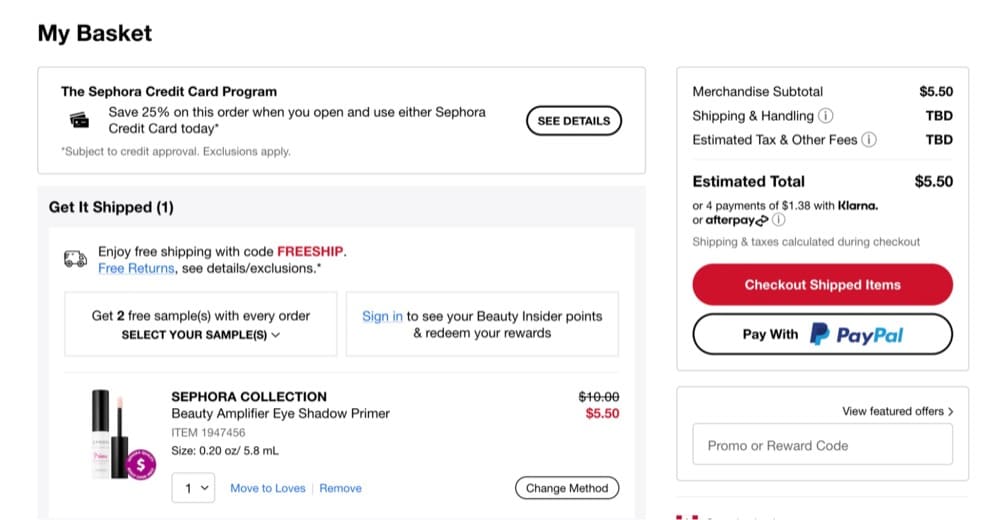Click the Shipping & Handling info icon
This screenshot has height=520, width=1000.
tap(825, 115)
